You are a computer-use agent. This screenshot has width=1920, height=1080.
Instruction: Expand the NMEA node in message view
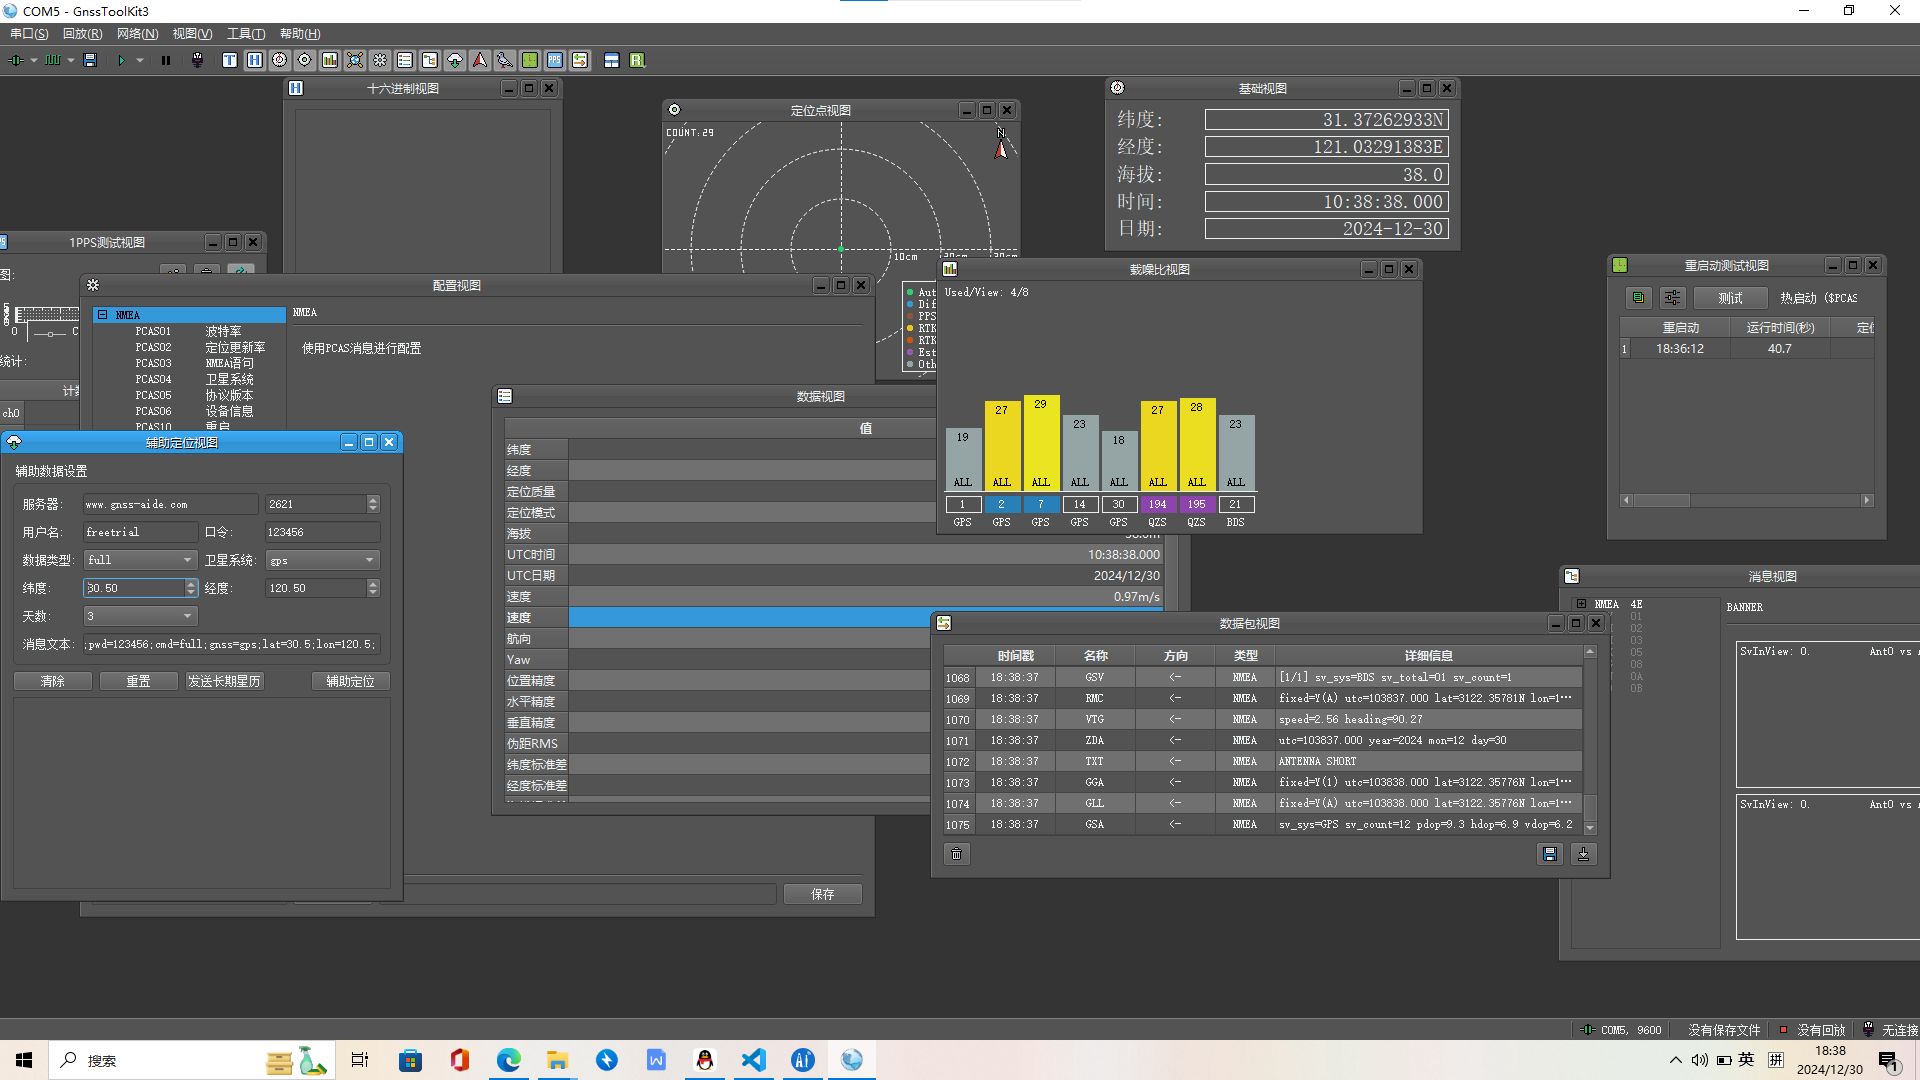1581,604
